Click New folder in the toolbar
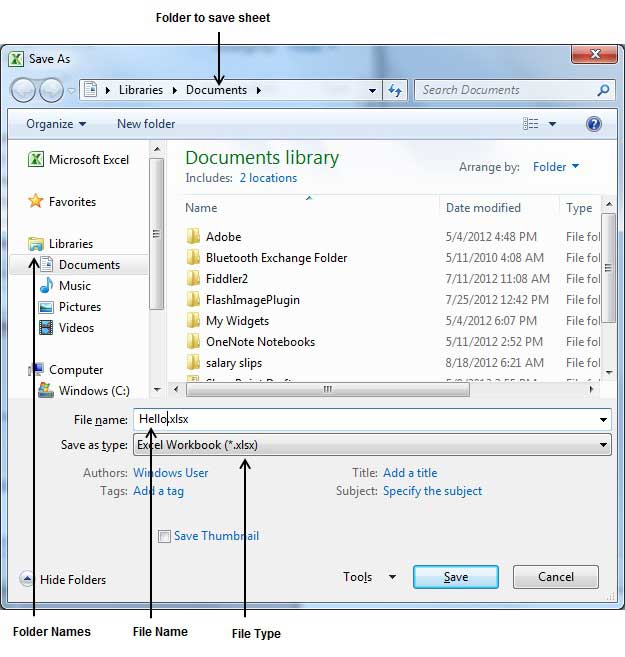Image resolution: width=625 pixels, height=657 pixels. (x=146, y=124)
